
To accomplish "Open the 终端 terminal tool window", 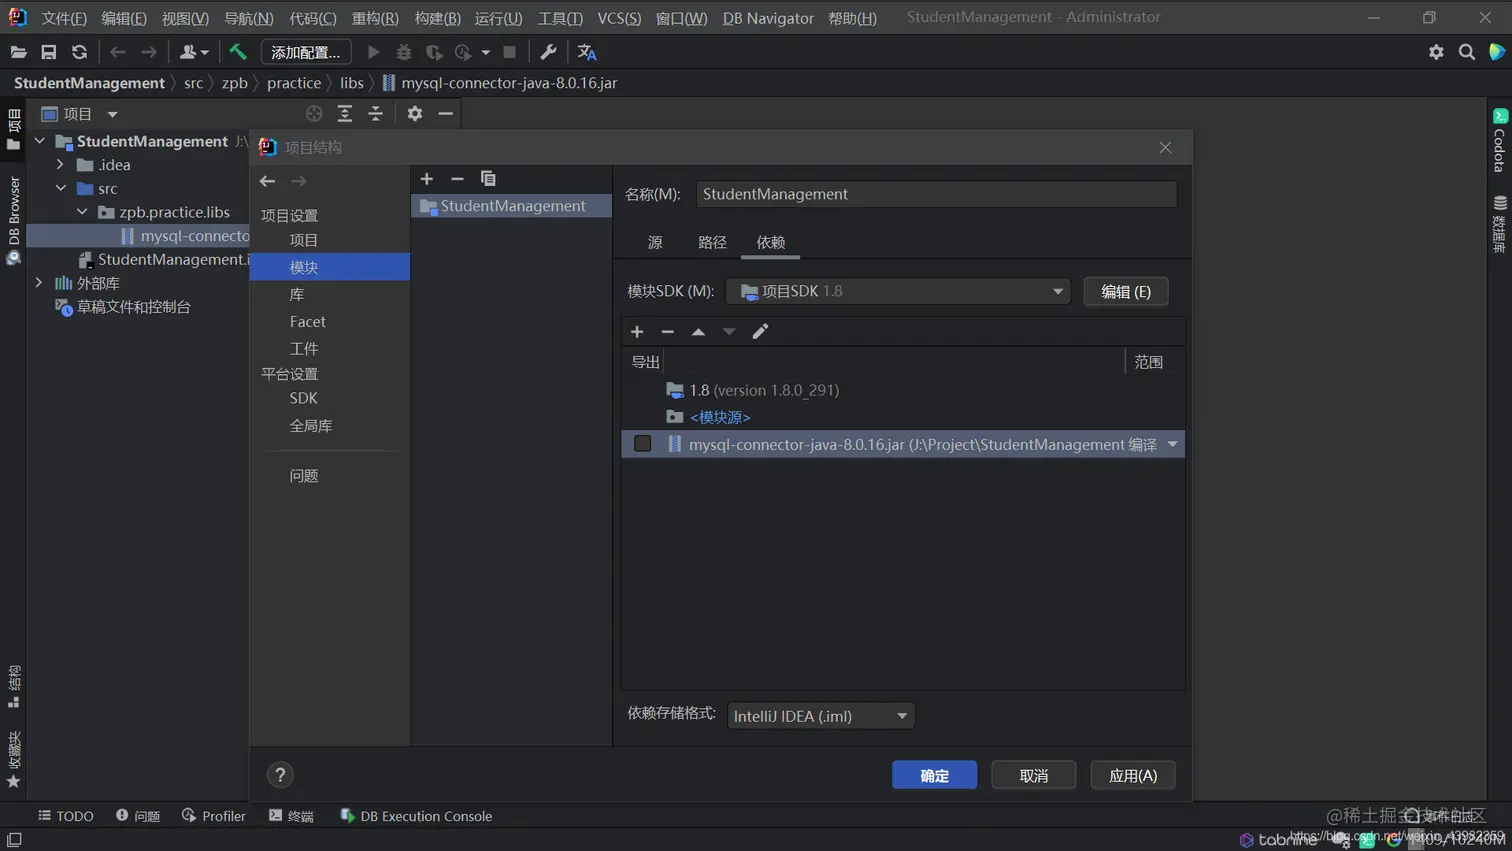I will click(x=291, y=816).
